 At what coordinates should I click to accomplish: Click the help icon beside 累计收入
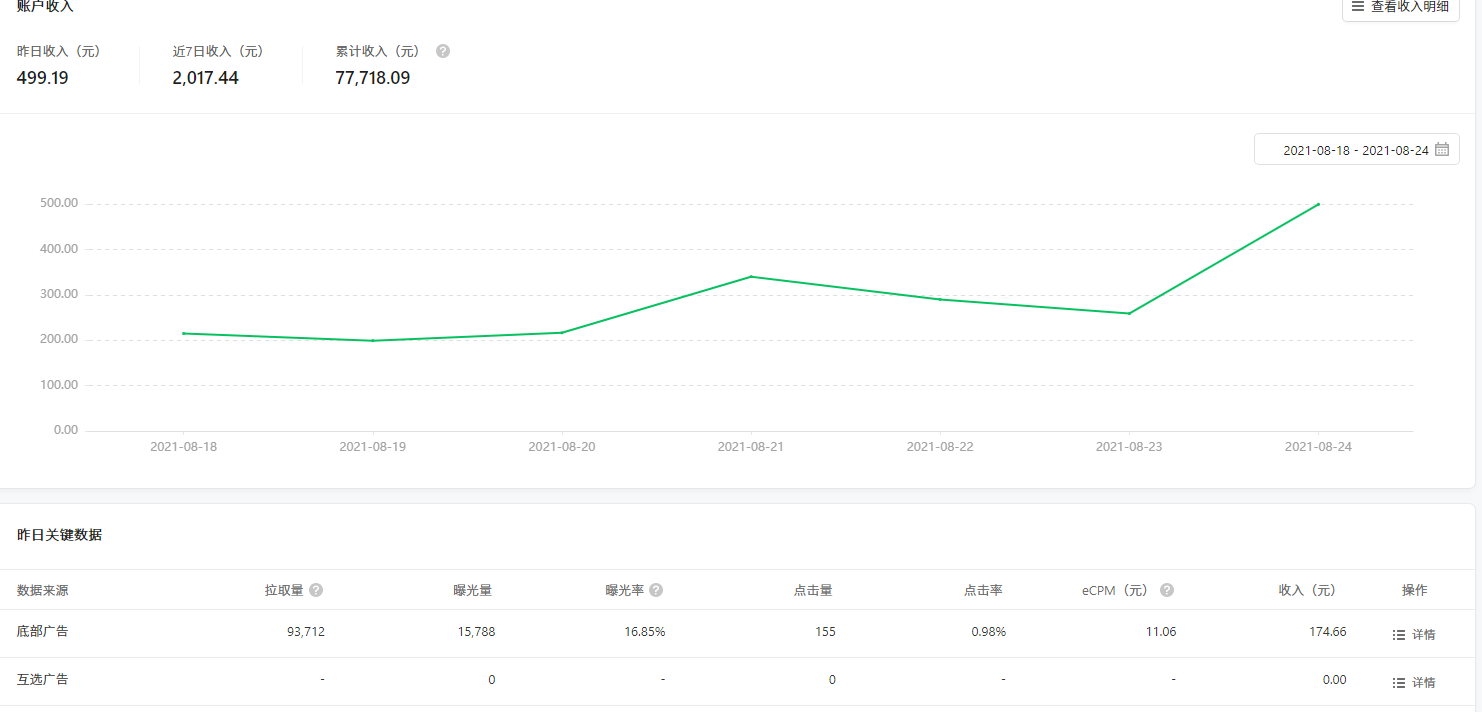pos(443,51)
